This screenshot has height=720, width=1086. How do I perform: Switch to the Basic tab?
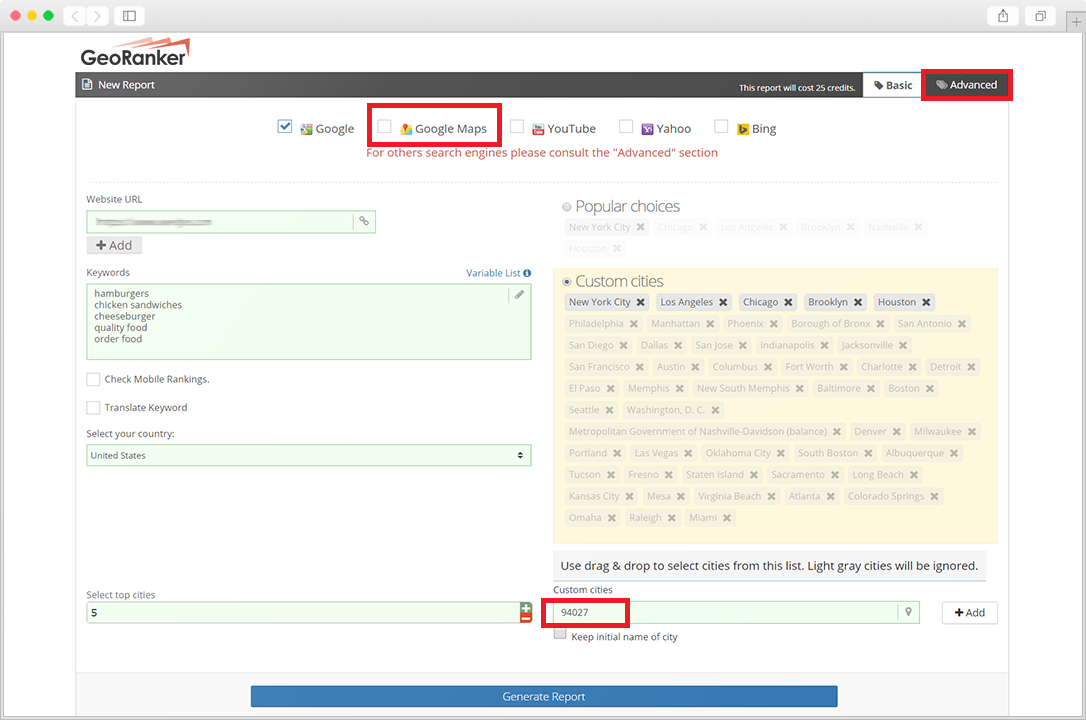[x=893, y=85]
